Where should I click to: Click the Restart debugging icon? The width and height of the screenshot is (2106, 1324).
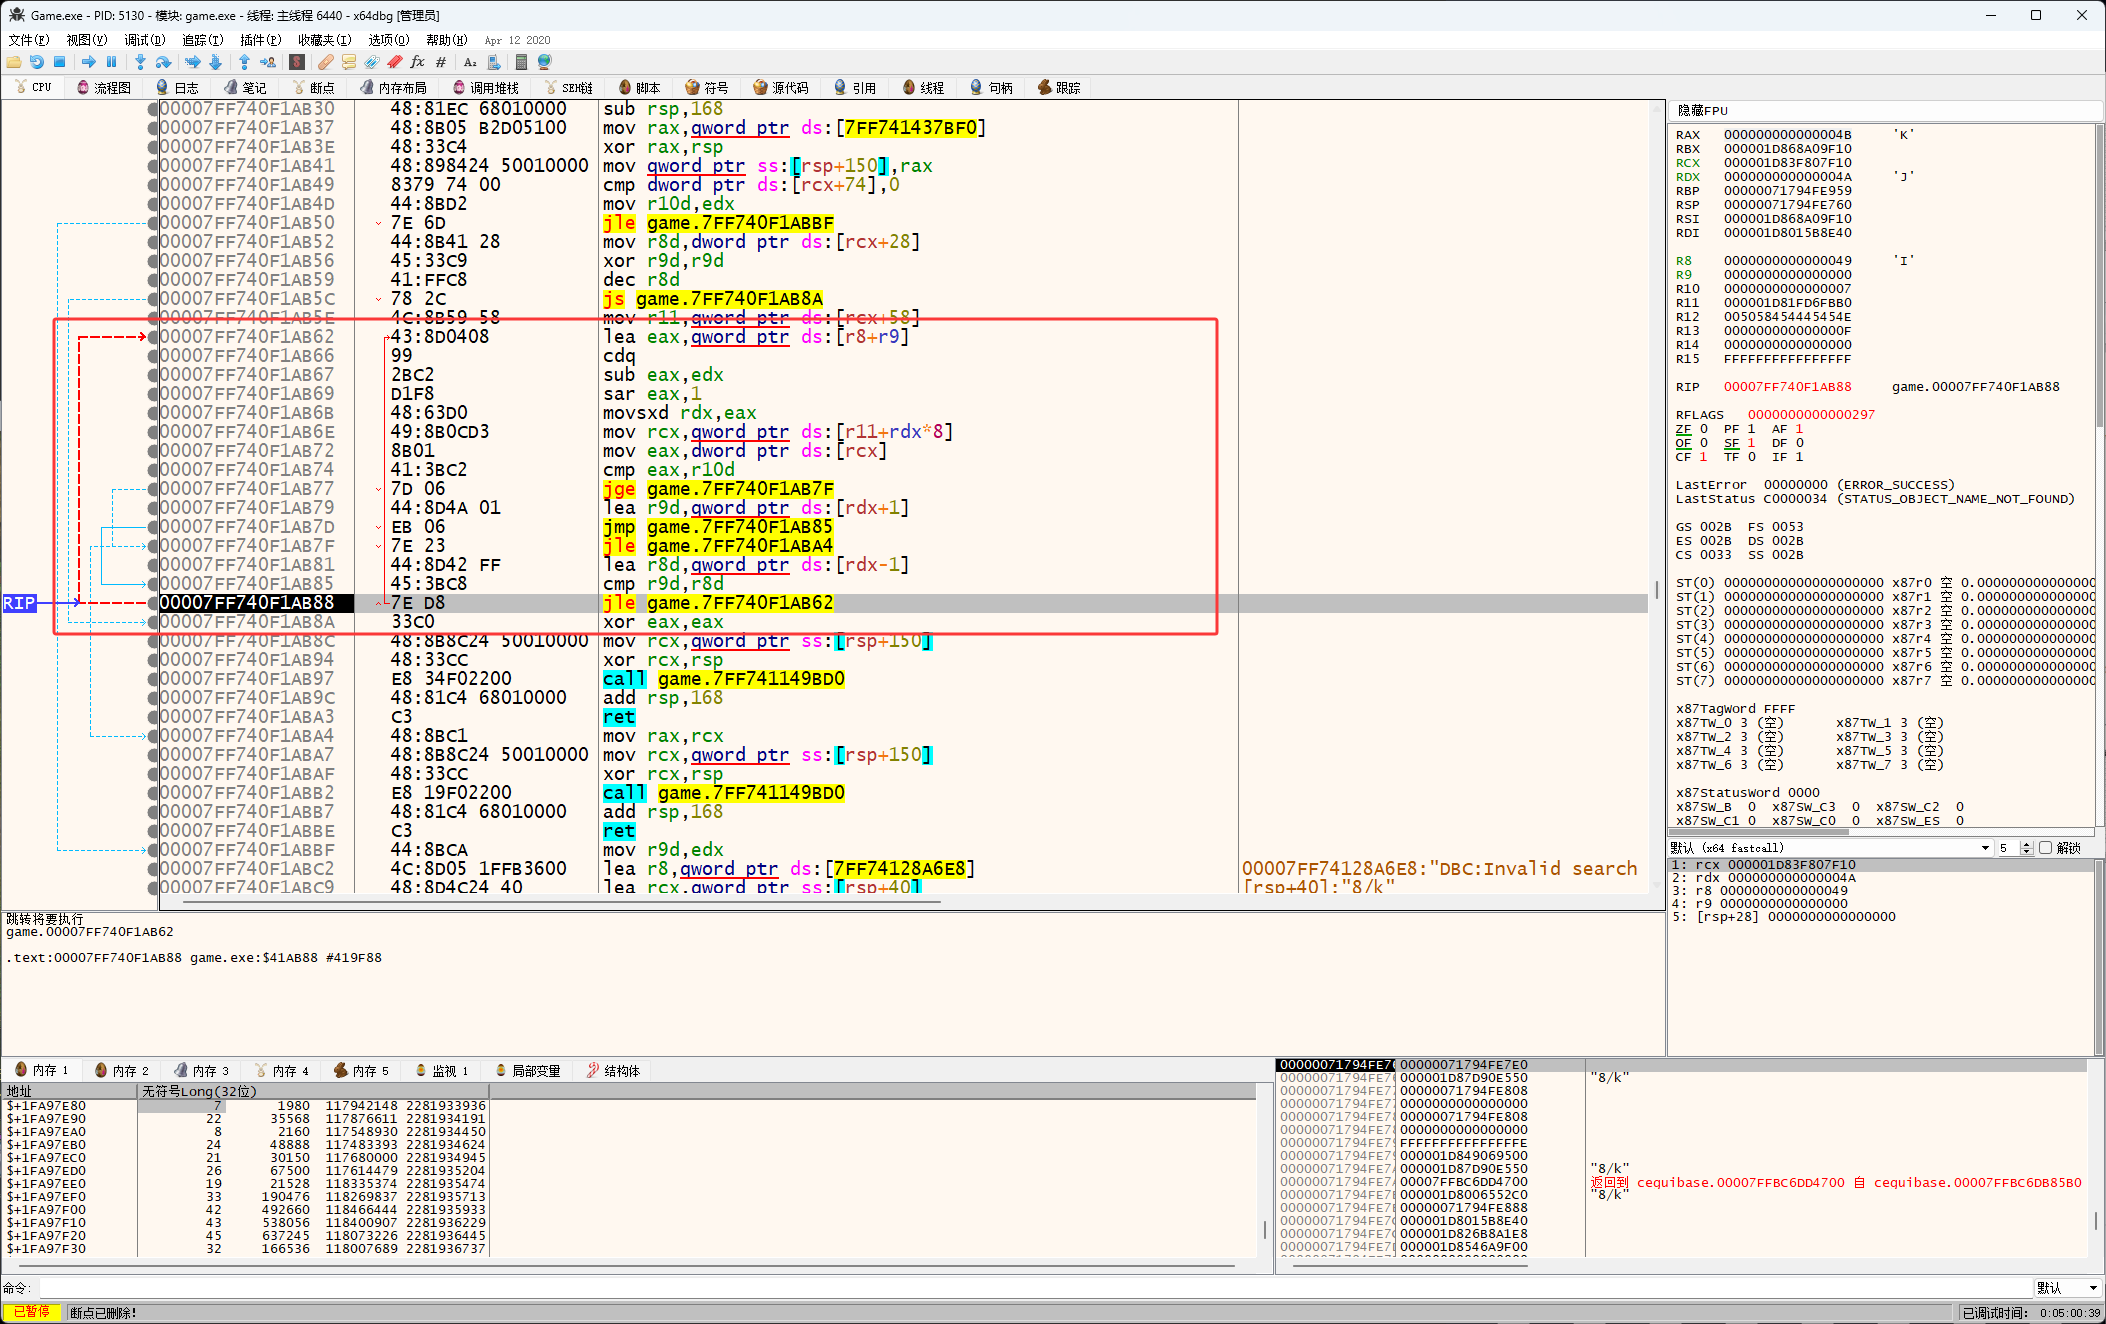point(36,62)
